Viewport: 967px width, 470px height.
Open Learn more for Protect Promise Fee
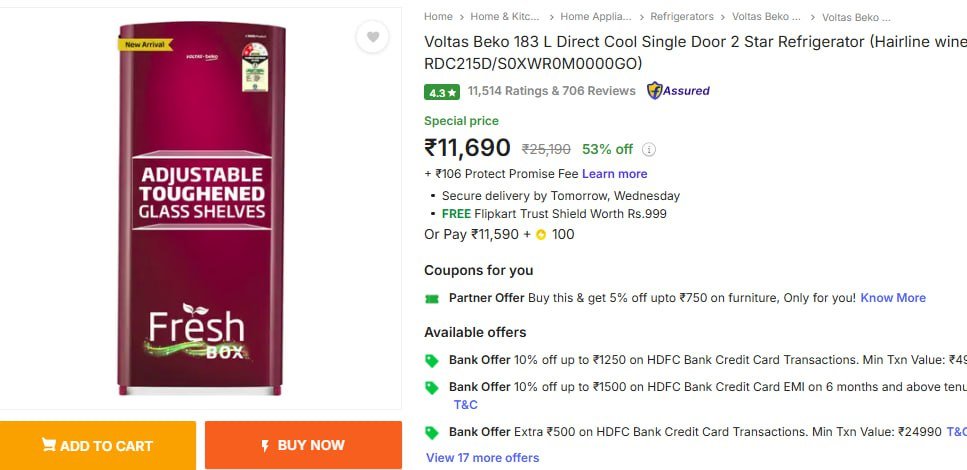click(614, 174)
